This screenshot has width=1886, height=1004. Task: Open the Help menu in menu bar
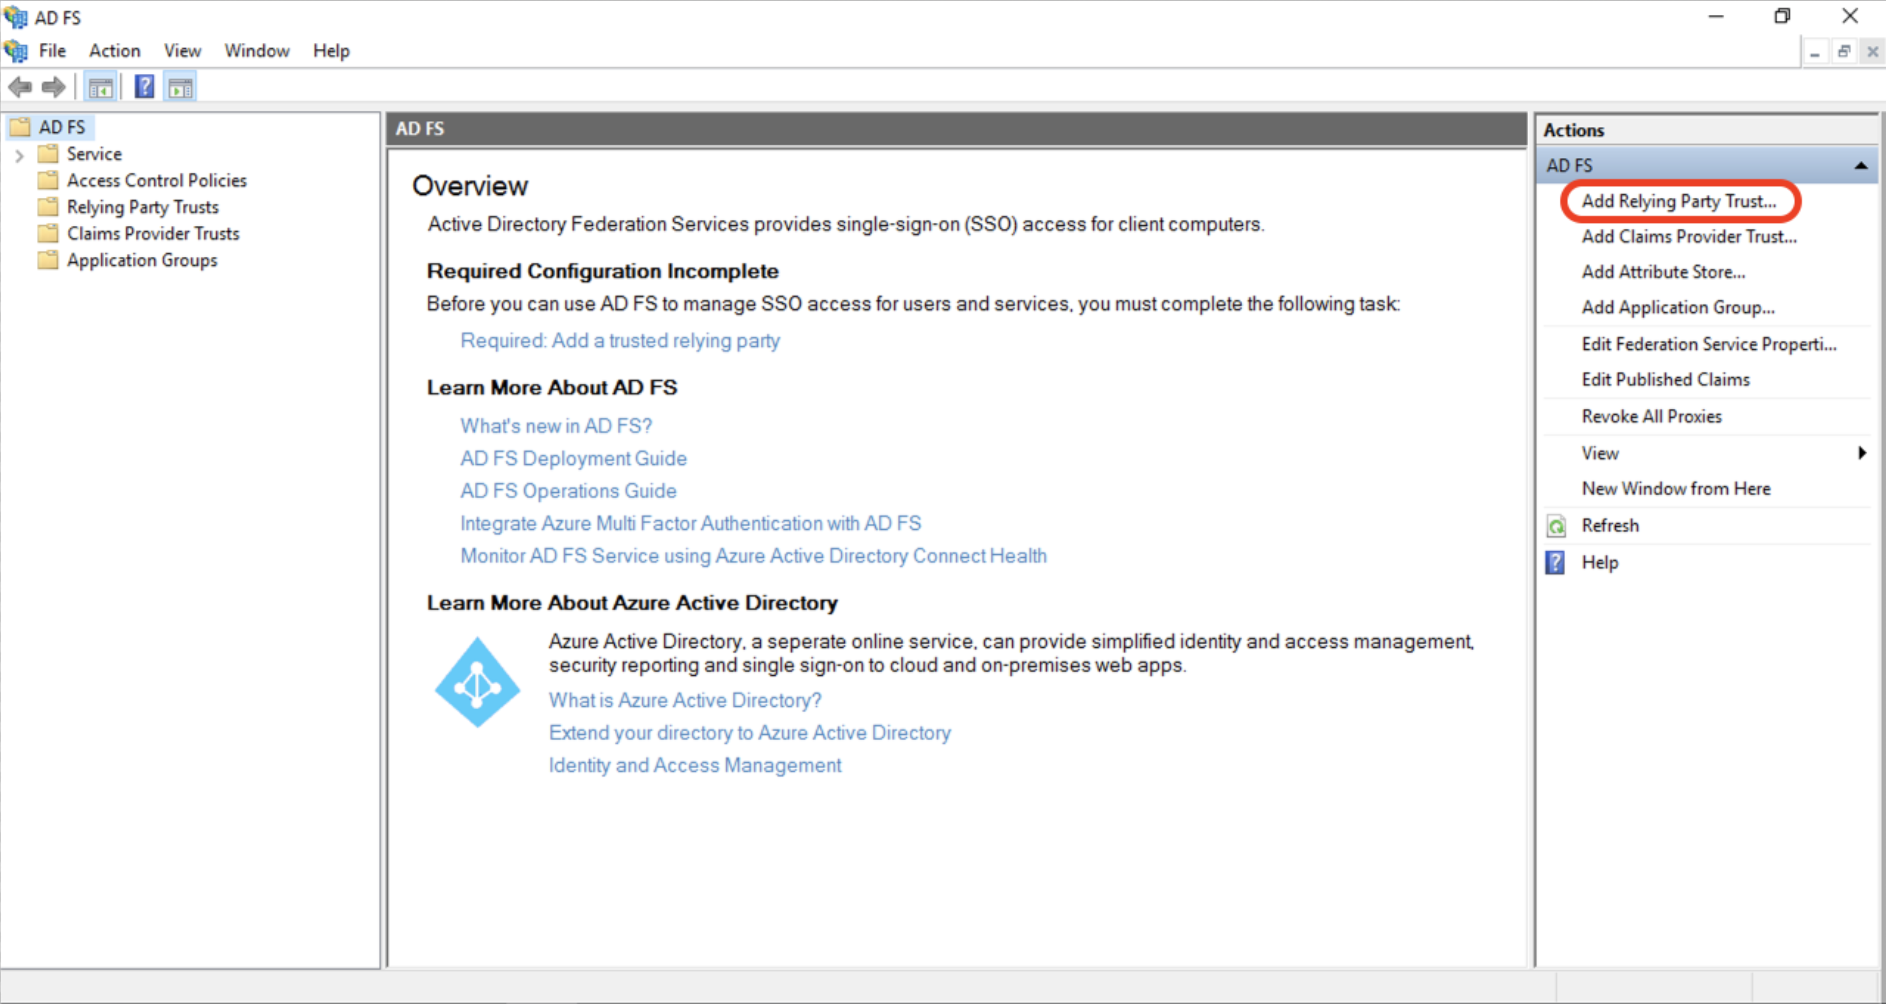click(x=331, y=51)
